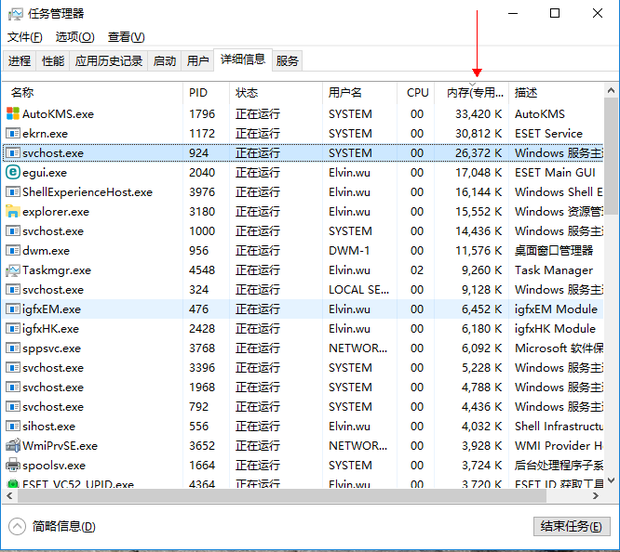The height and width of the screenshot is (552, 620).
Task: Click the DWM-1 user name cell
Action: click(349, 250)
